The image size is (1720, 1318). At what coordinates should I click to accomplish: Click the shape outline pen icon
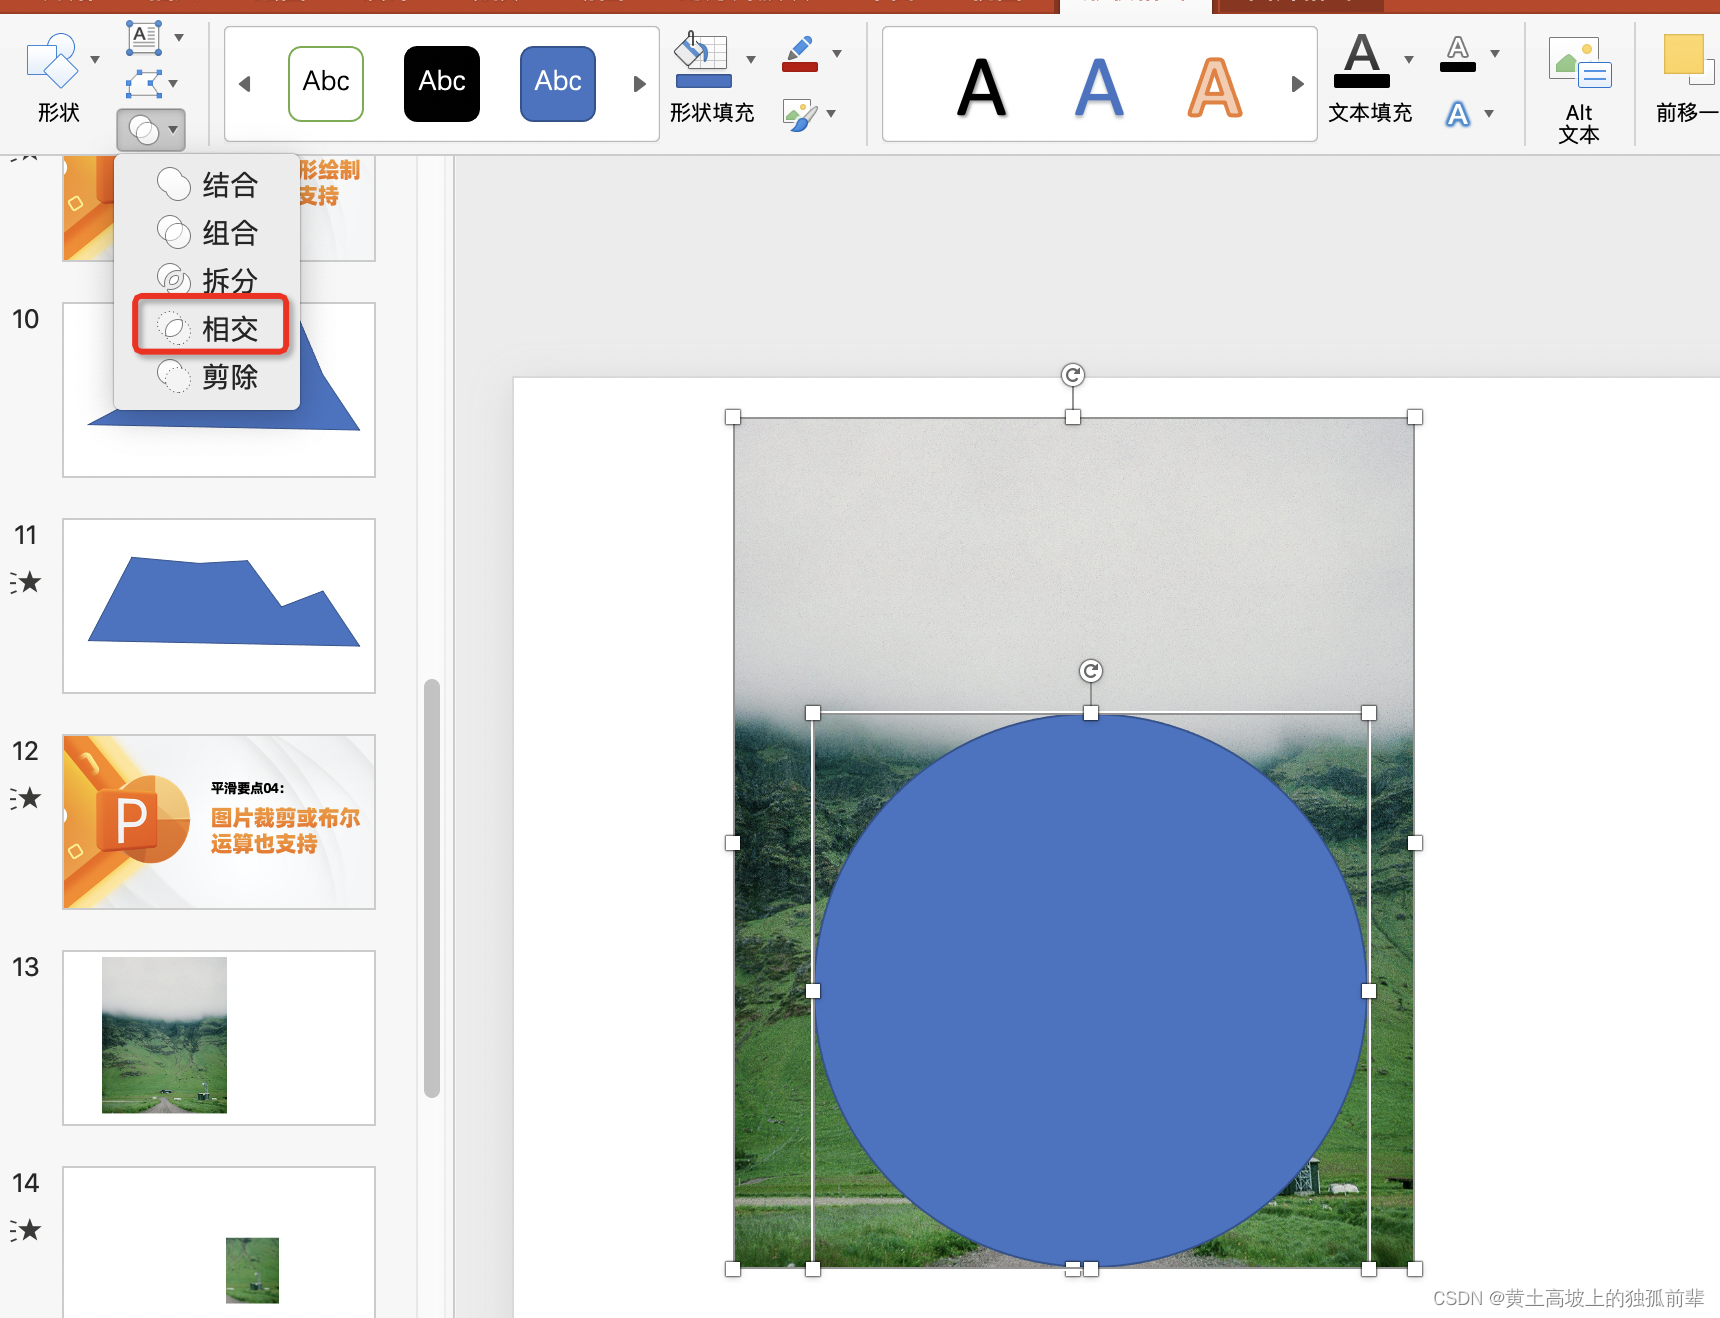(800, 55)
